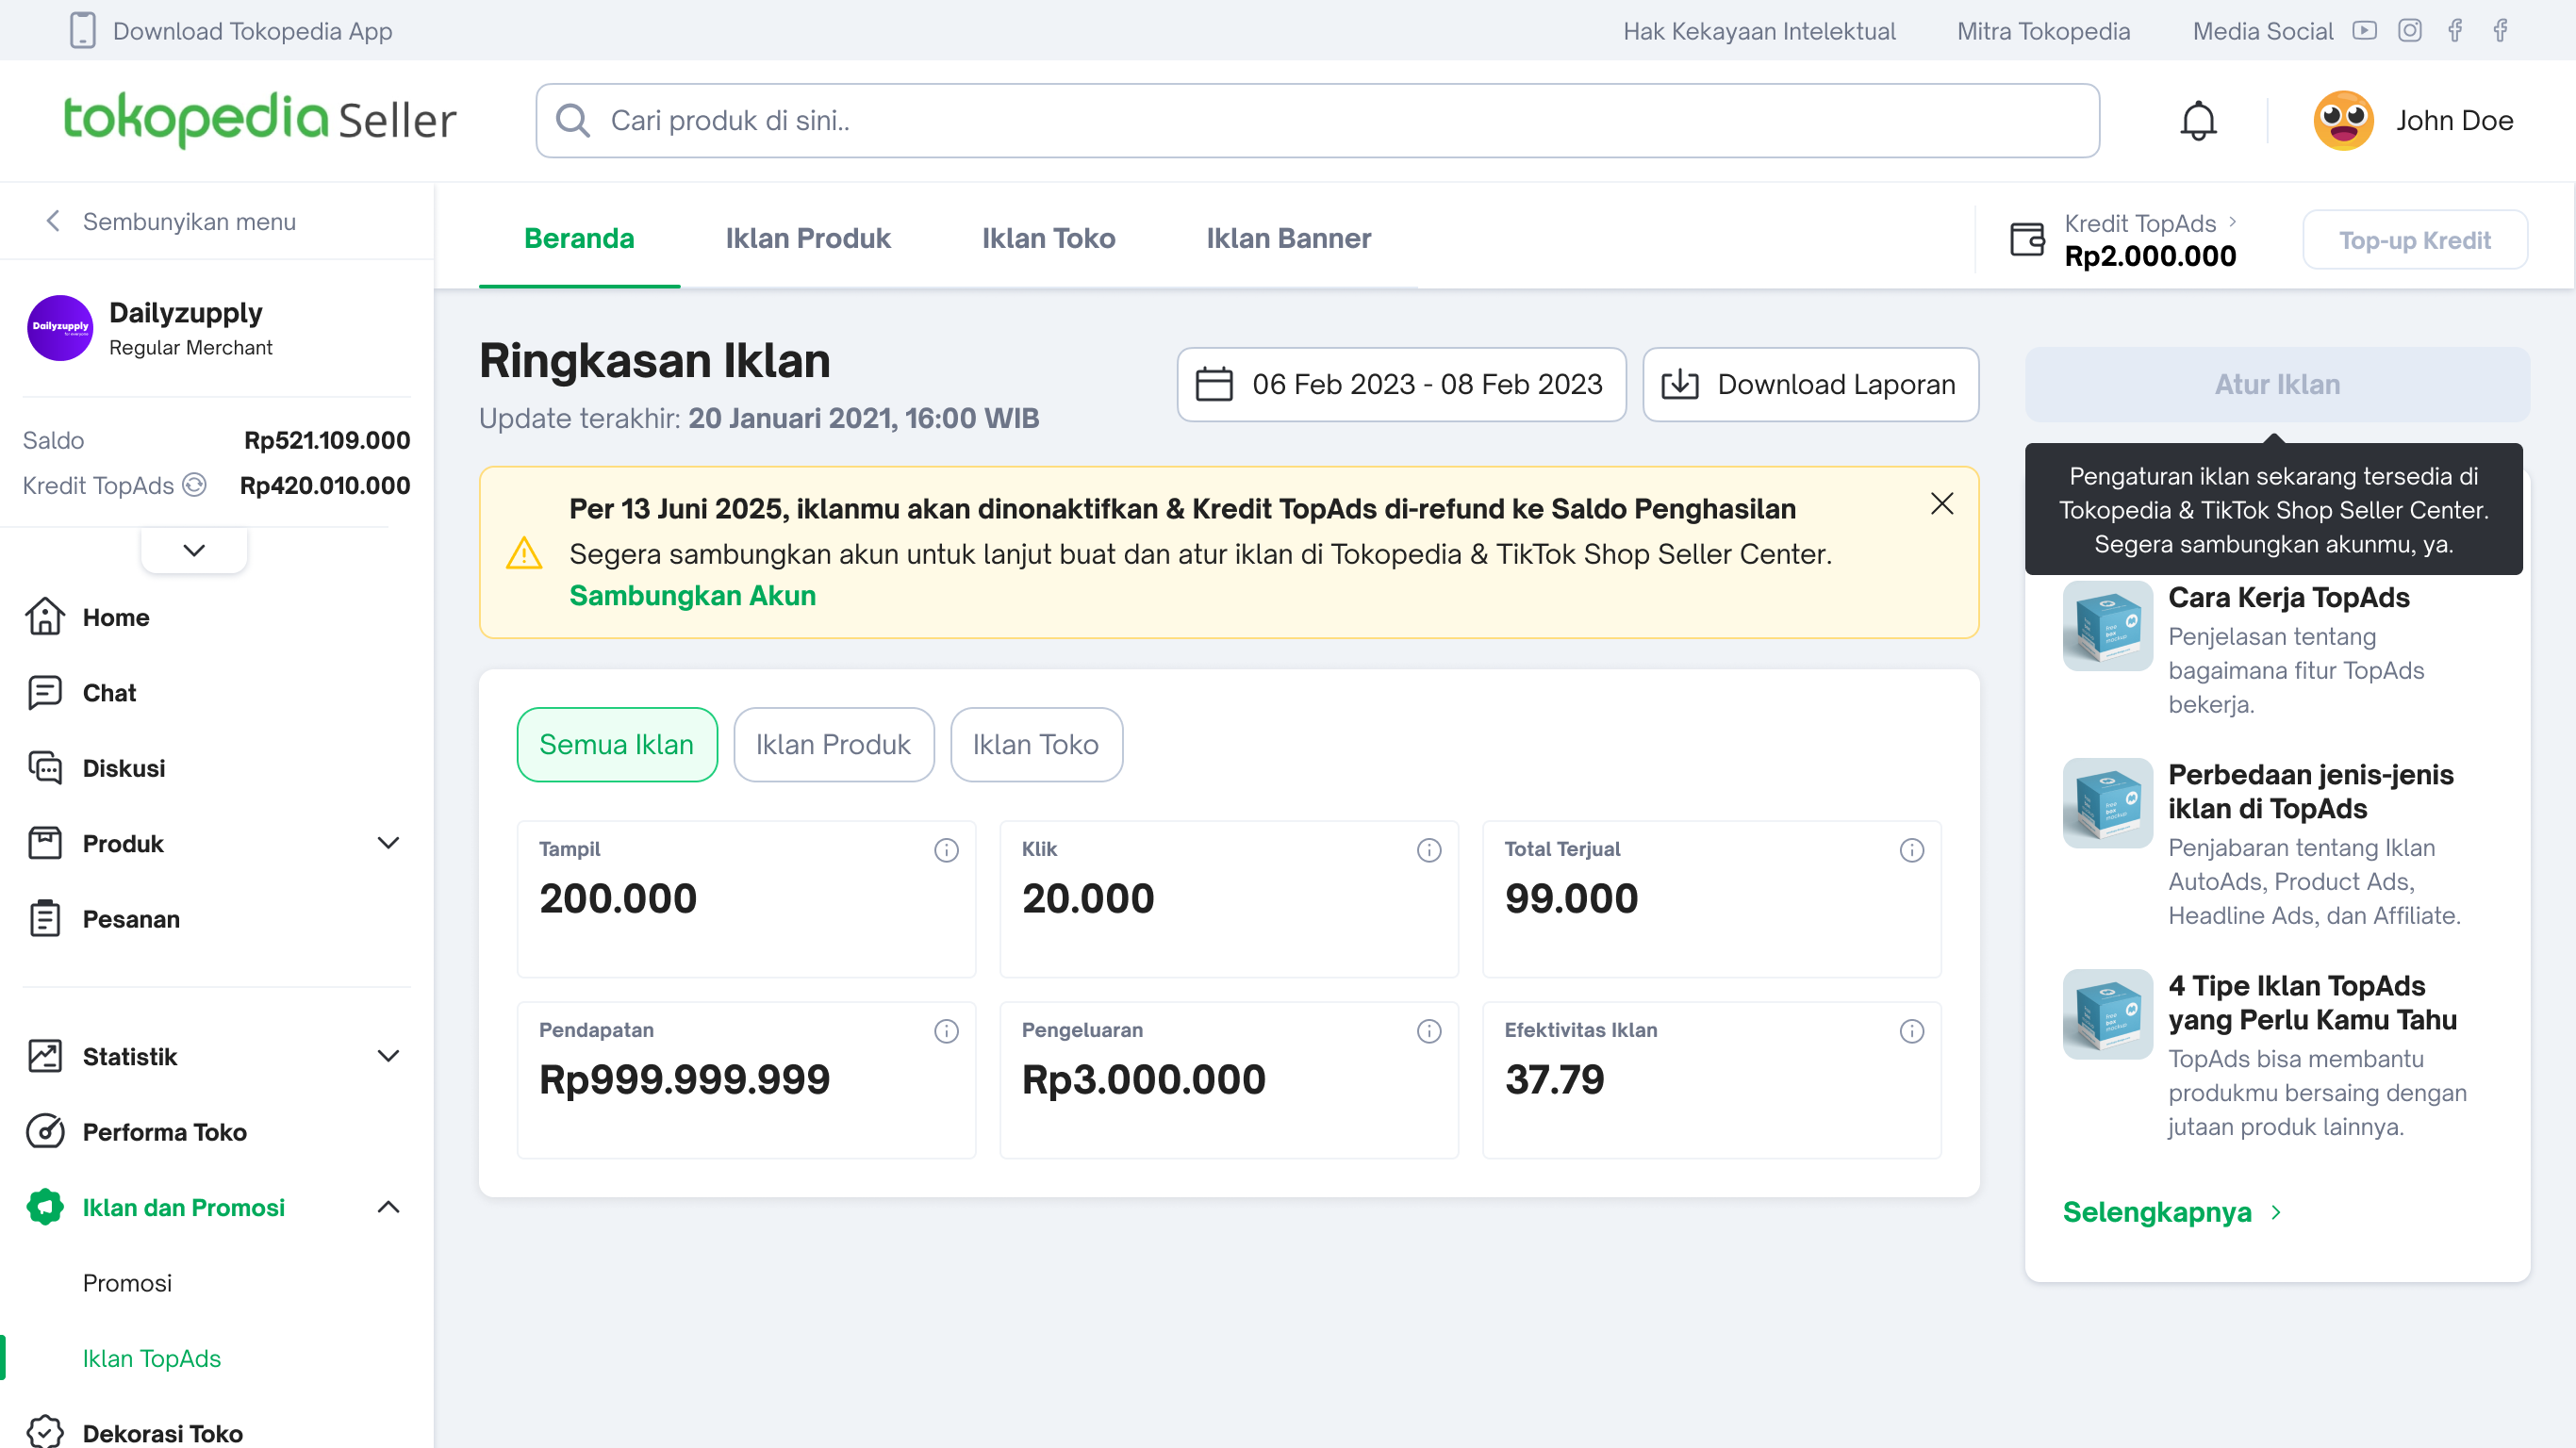Click the Instagram icon in top bar

click(x=2409, y=31)
